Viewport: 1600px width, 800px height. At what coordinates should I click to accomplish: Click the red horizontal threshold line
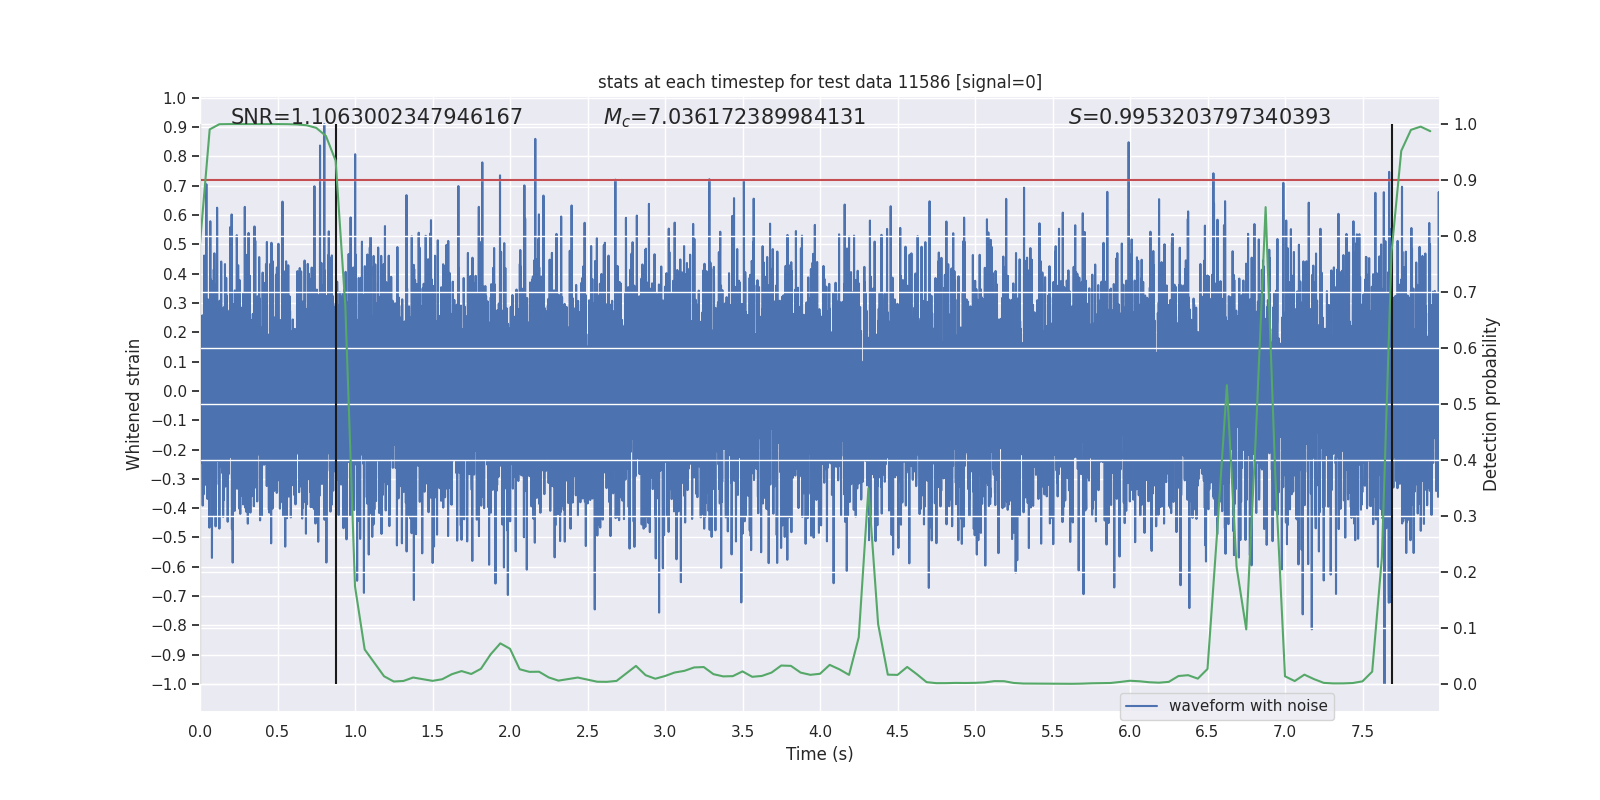(820, 180)
